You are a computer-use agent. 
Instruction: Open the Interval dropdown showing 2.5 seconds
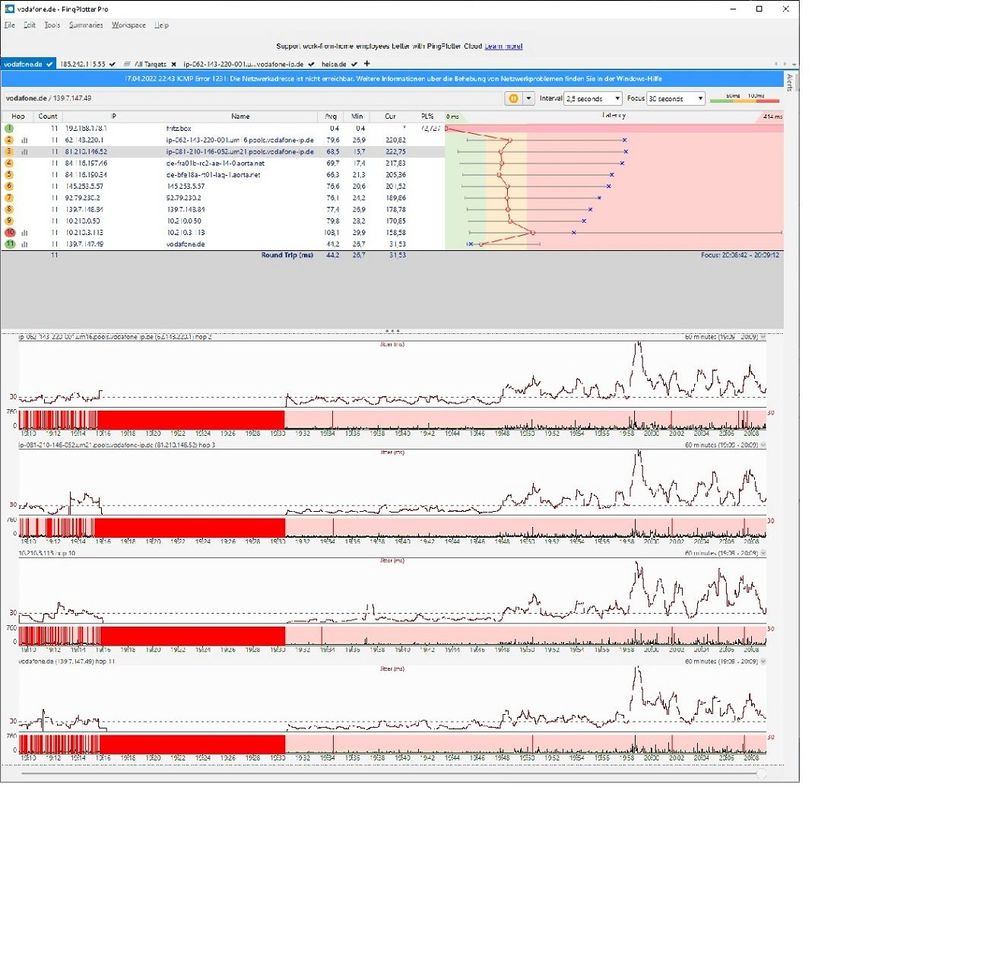pos(593,99)
